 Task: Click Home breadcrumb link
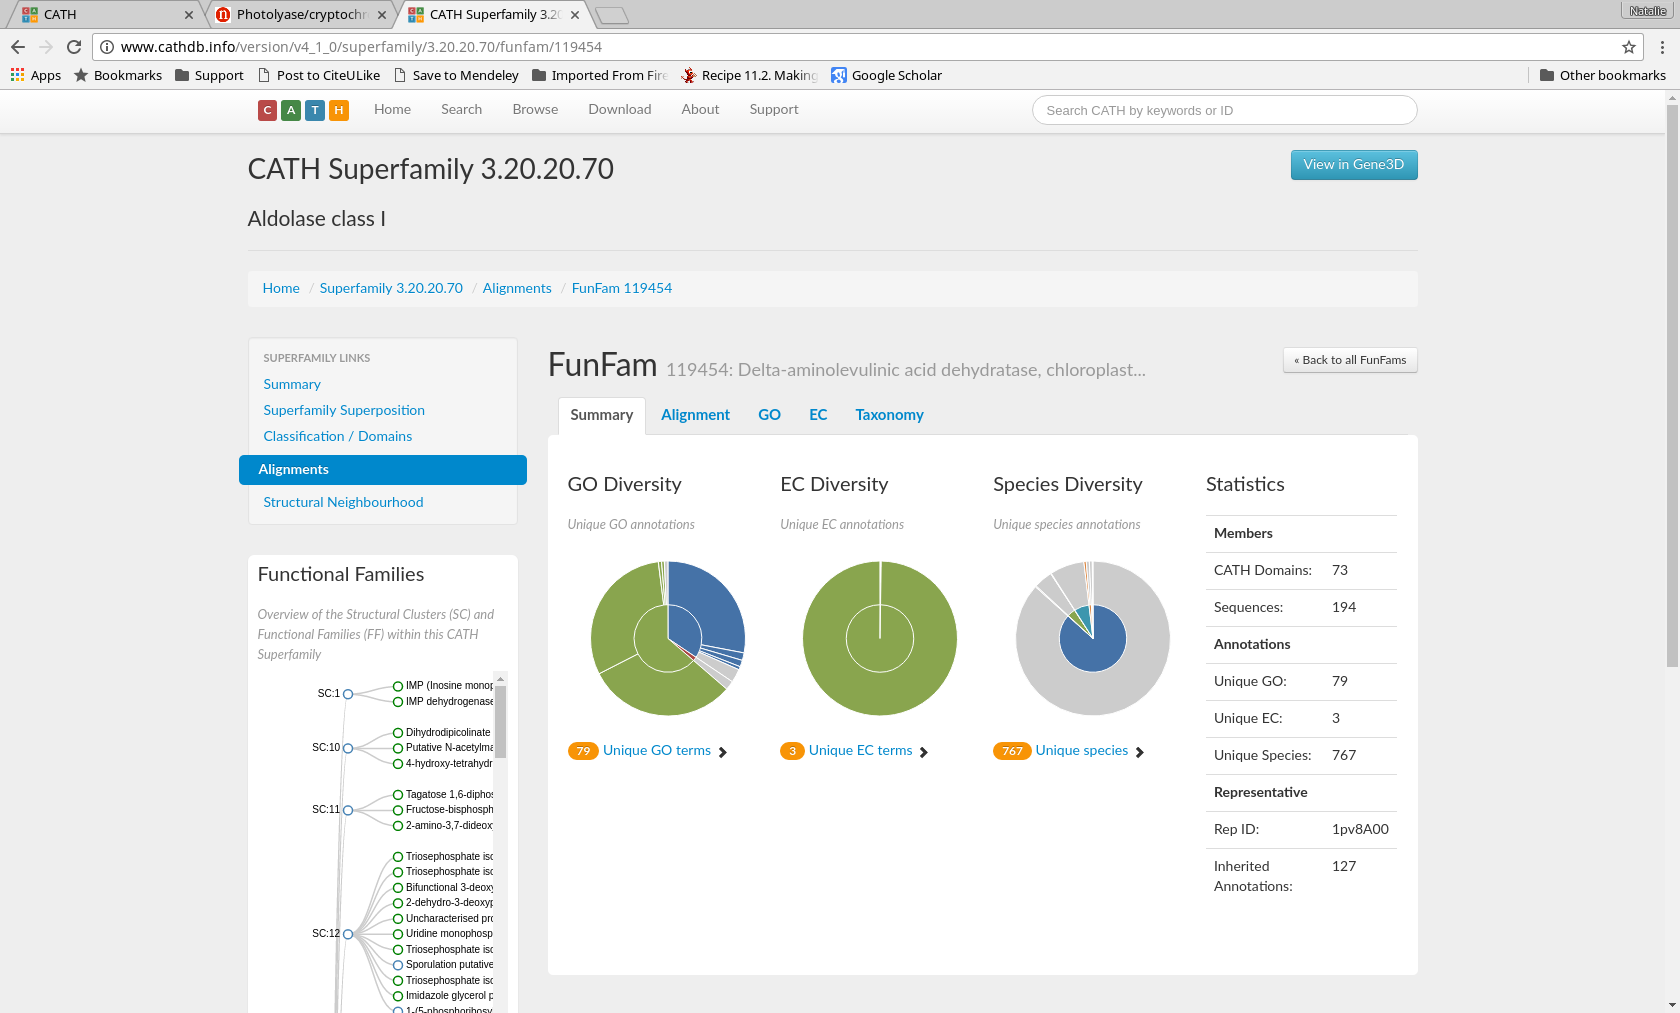281,288
